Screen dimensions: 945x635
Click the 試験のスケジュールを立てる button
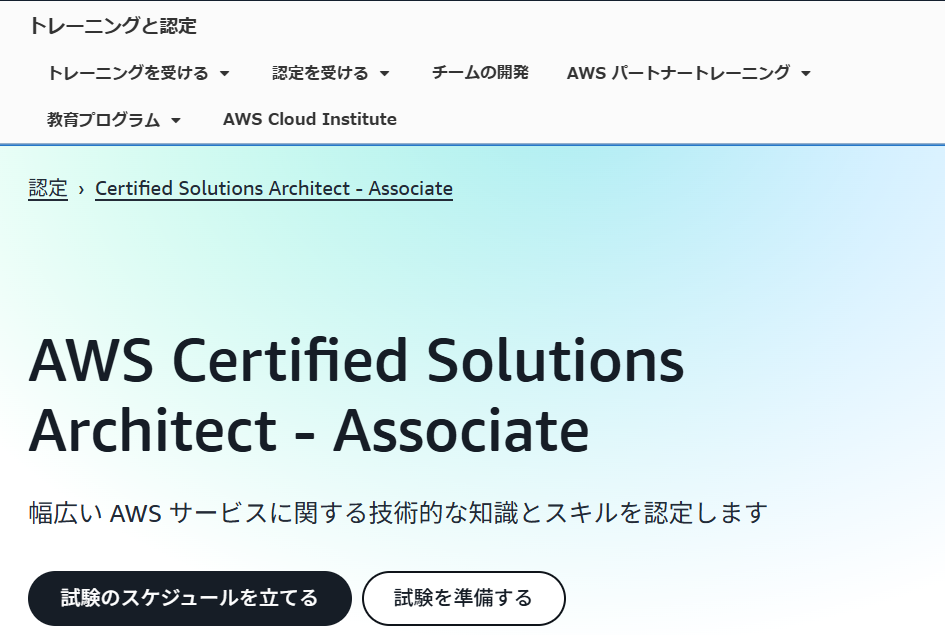[190, 598]
